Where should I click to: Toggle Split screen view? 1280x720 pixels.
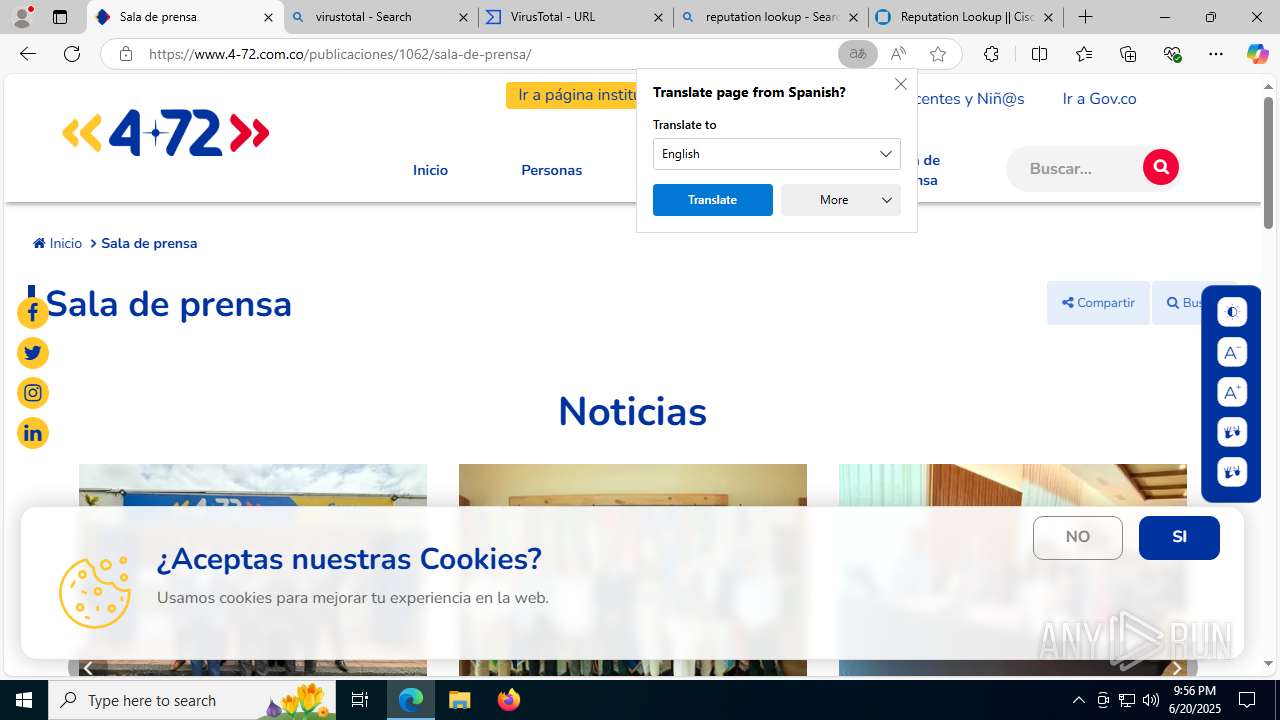tap(1039, 54)
